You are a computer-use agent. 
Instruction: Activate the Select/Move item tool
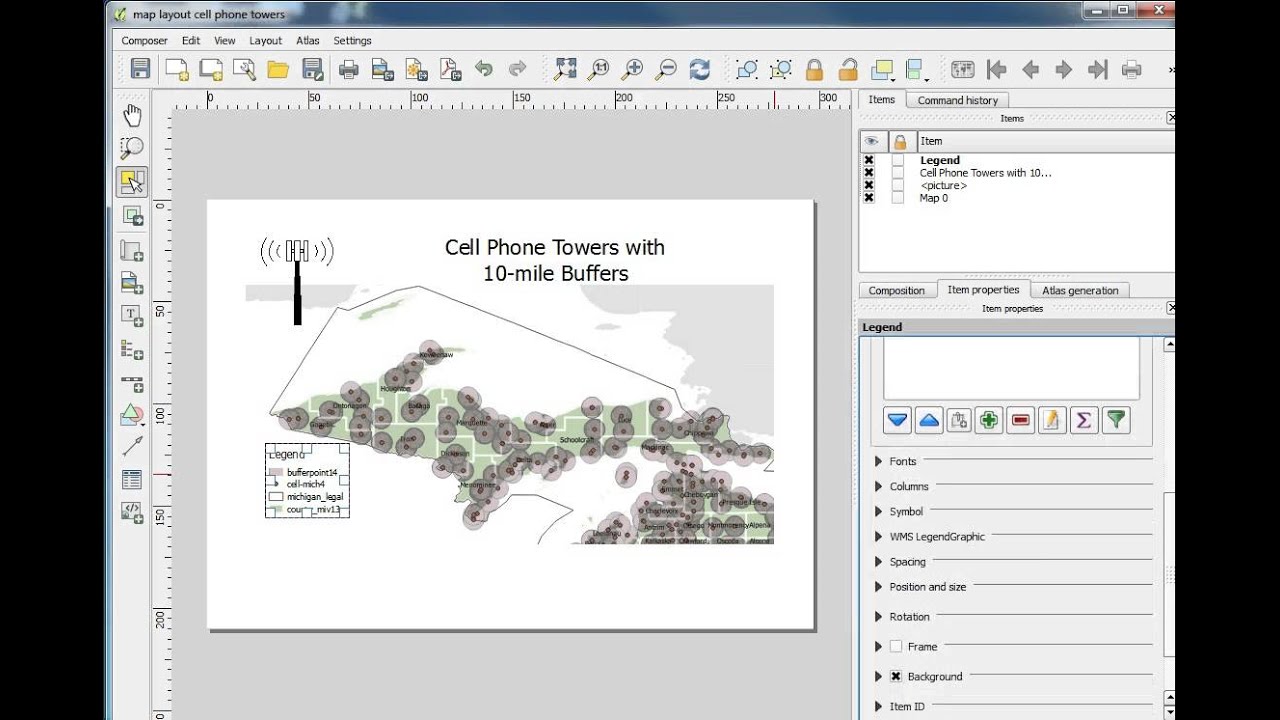click(132, 182)
